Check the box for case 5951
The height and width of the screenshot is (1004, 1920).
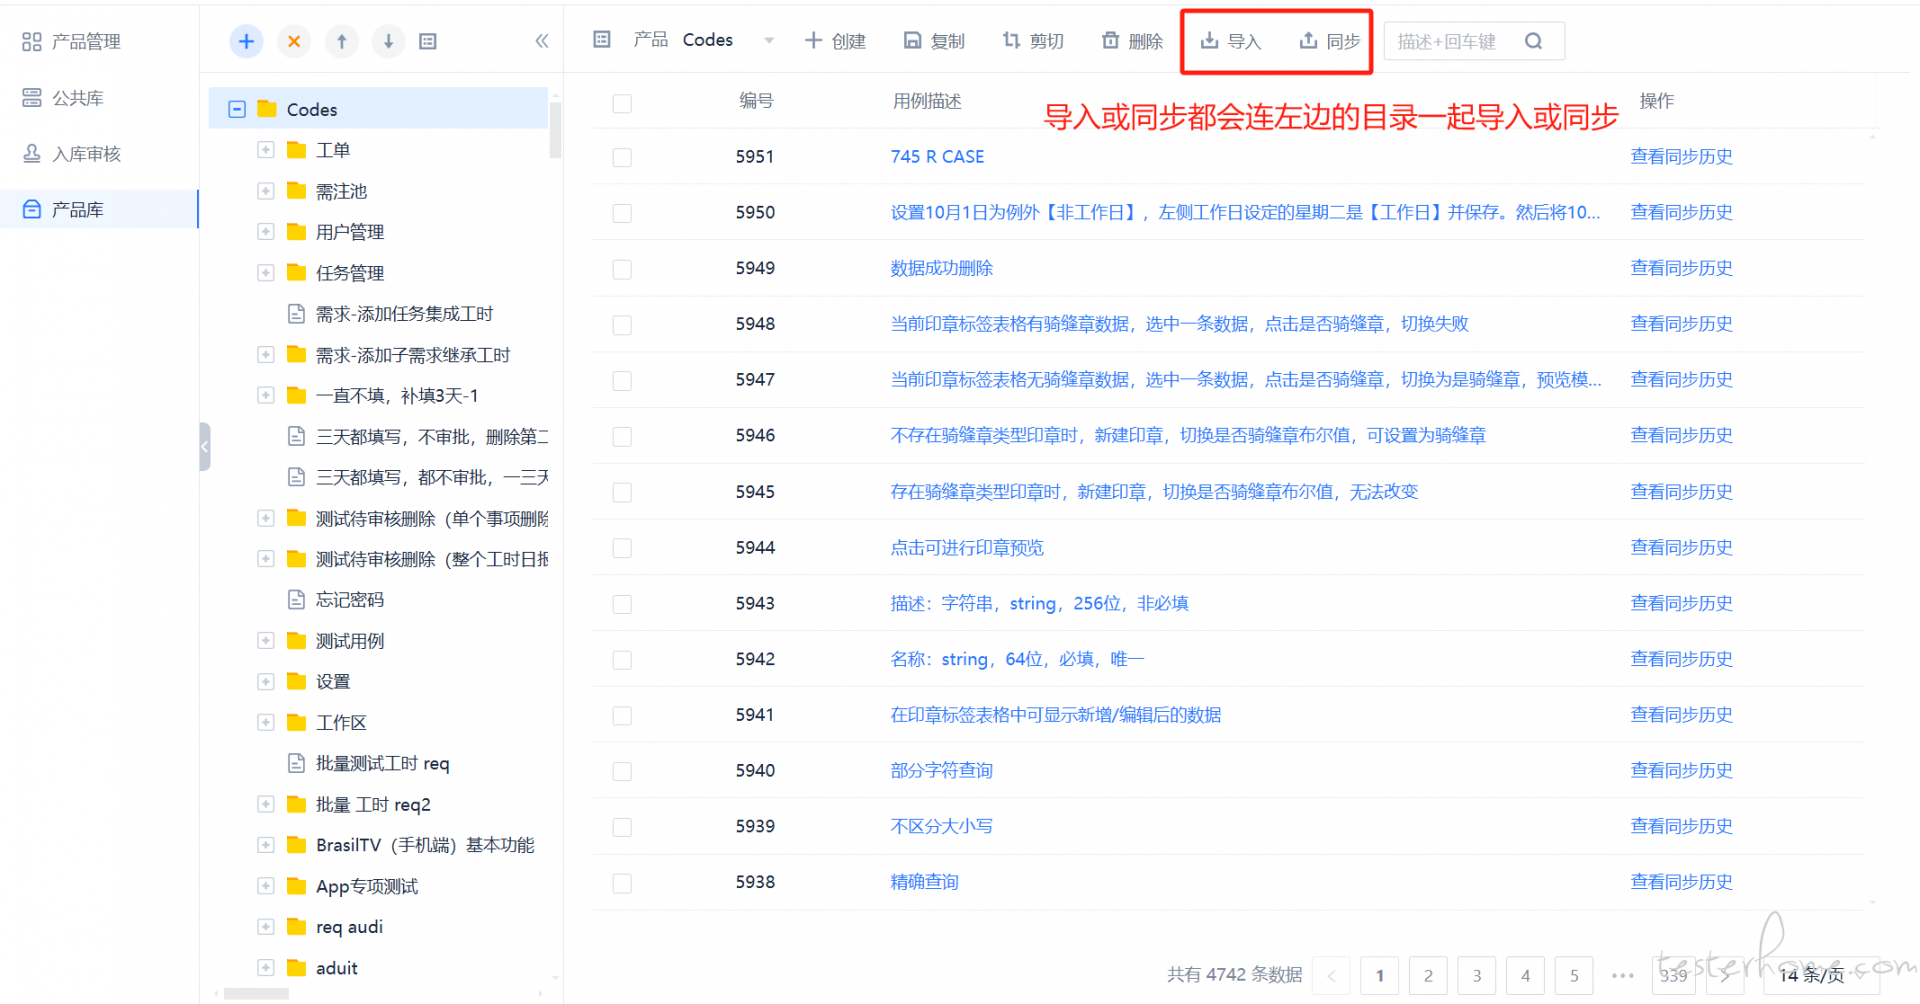tap(622, 158)
